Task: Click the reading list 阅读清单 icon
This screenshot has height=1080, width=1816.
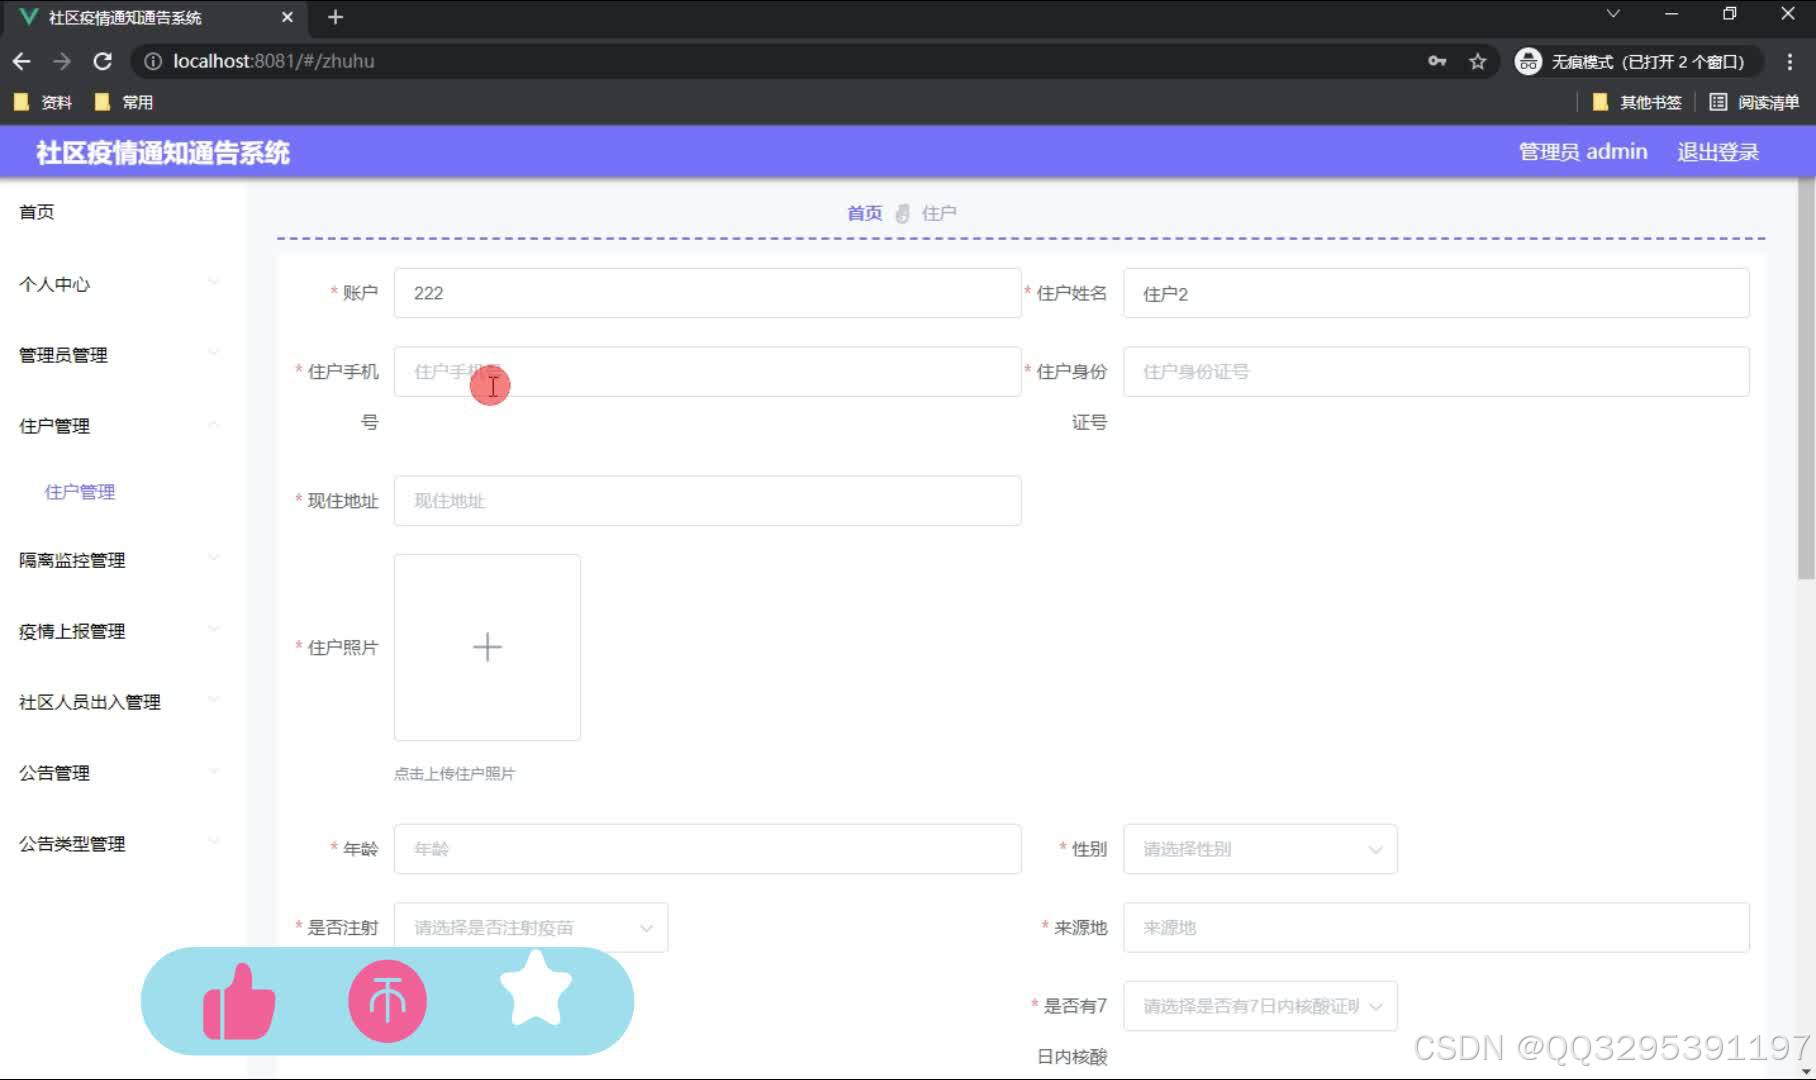Action: [x=1717, y=102]
